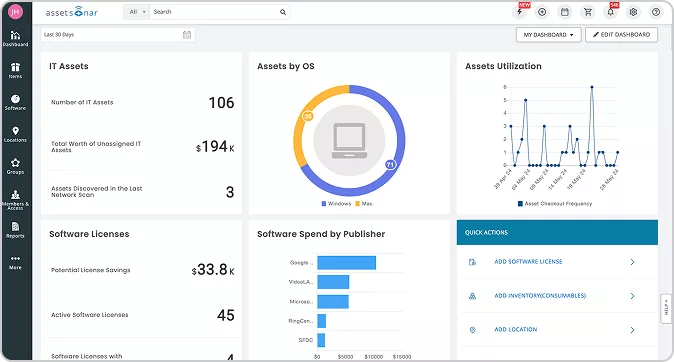674x362 pixels.
Task: Open the Help side tab
Action: (x=666, y=308)
